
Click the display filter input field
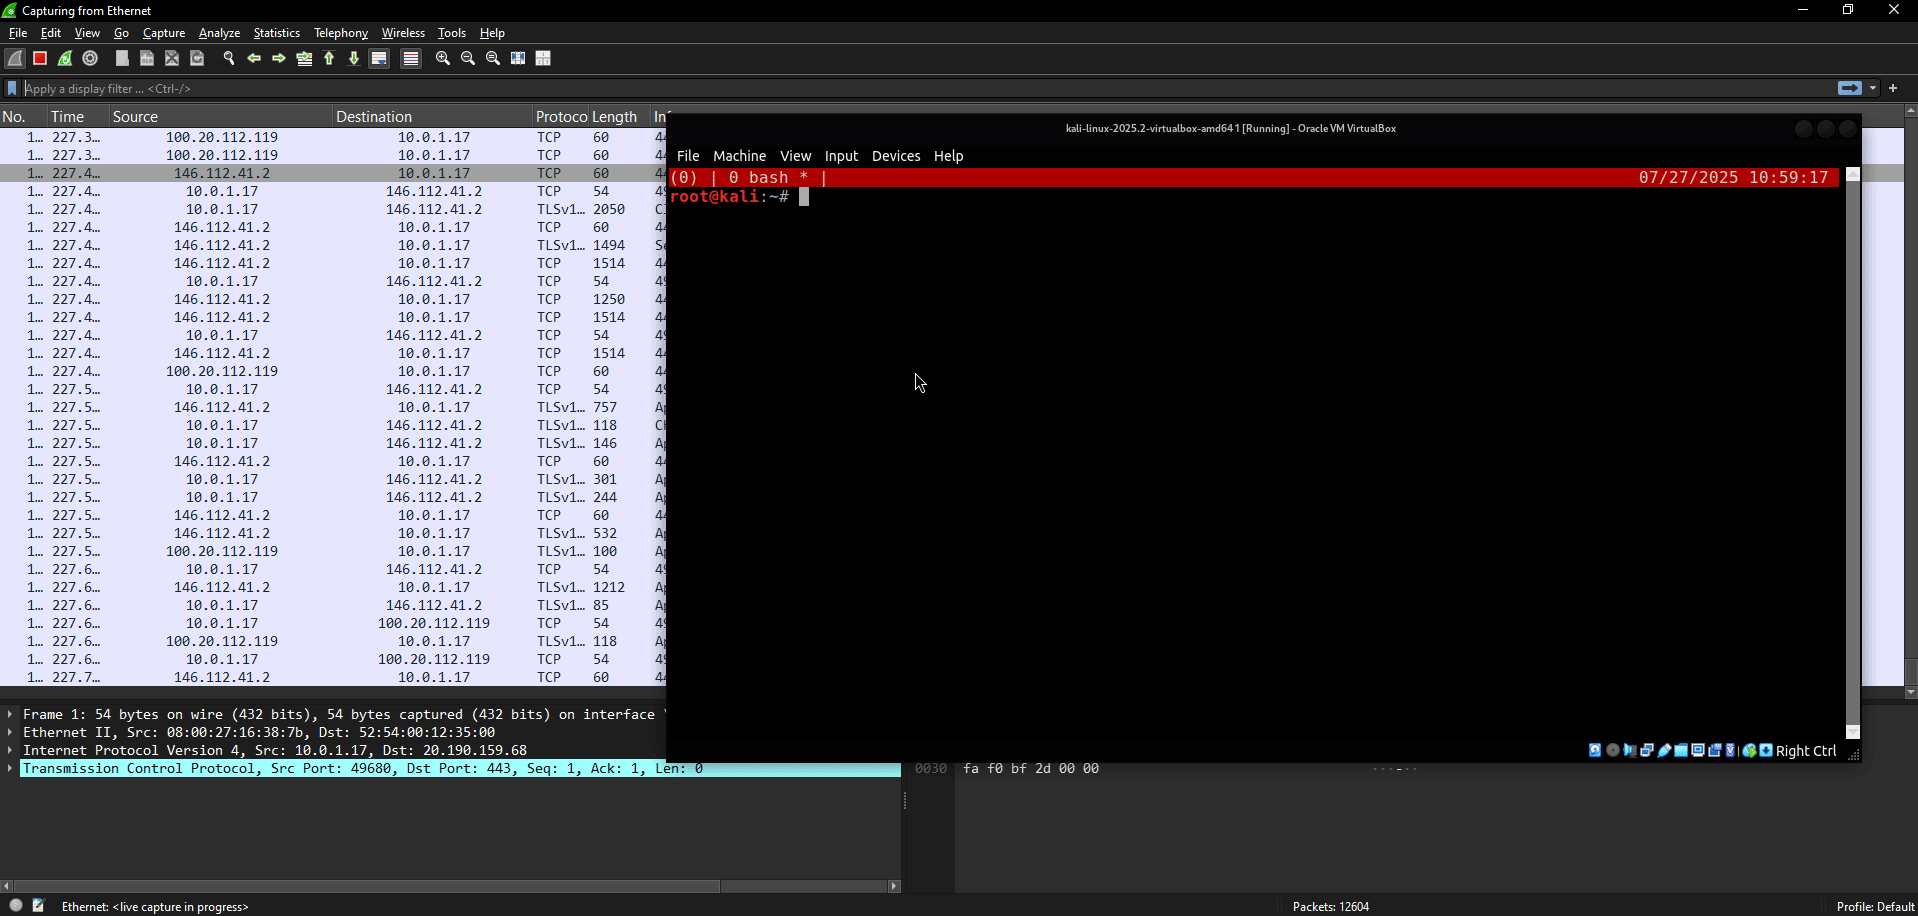click(900, 88)
